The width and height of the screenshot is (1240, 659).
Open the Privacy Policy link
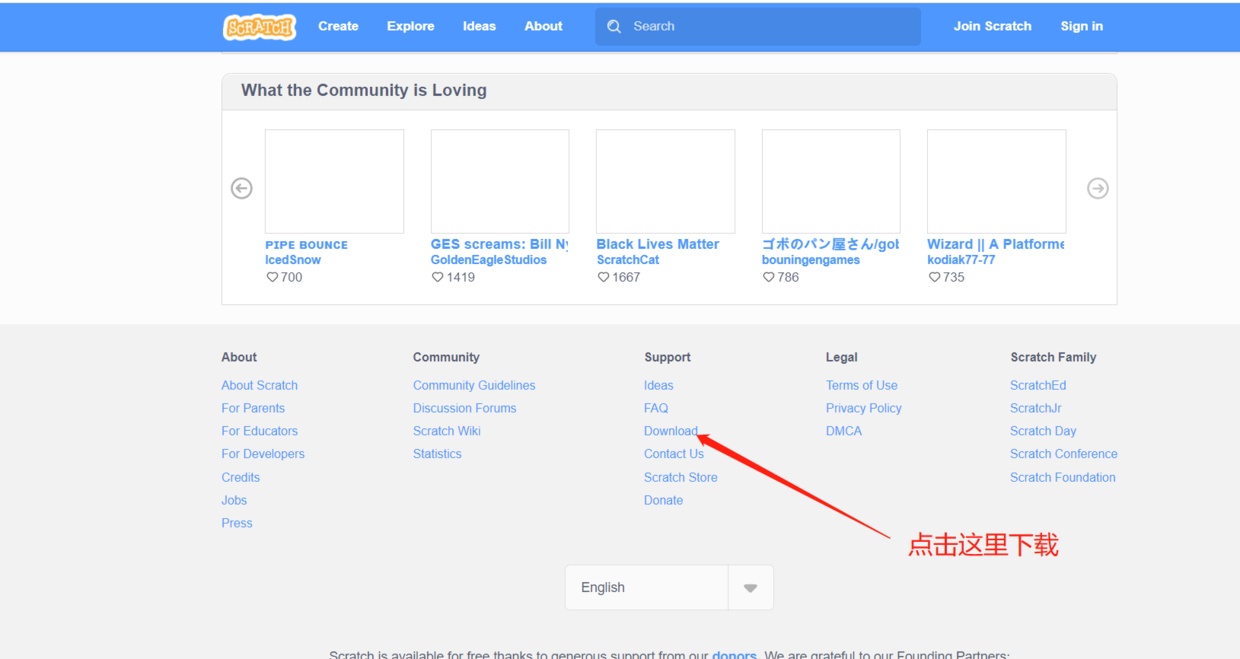864,408
